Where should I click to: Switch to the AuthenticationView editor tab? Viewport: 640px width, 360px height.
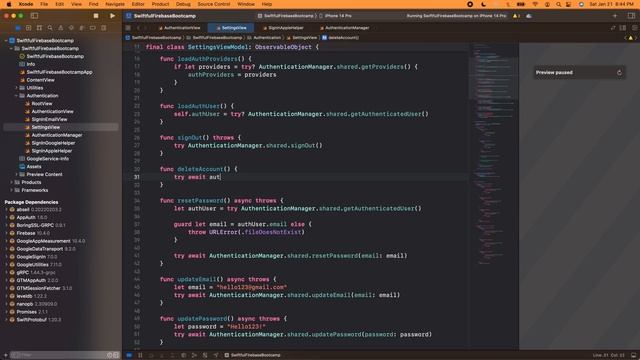pos(179,28)
